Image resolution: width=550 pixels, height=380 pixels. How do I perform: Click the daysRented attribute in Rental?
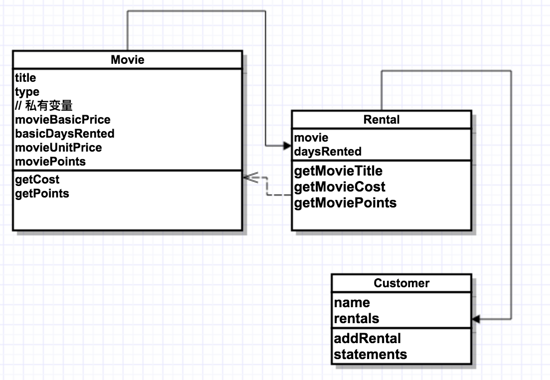[328, 152]
